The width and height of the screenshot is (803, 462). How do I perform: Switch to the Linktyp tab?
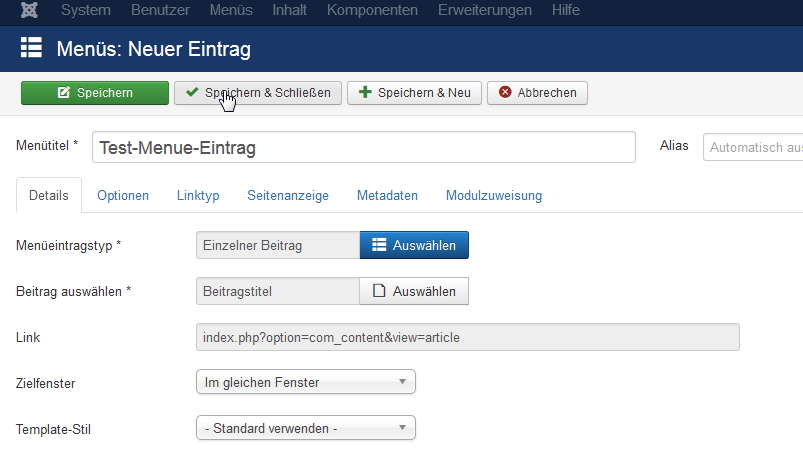198,195
